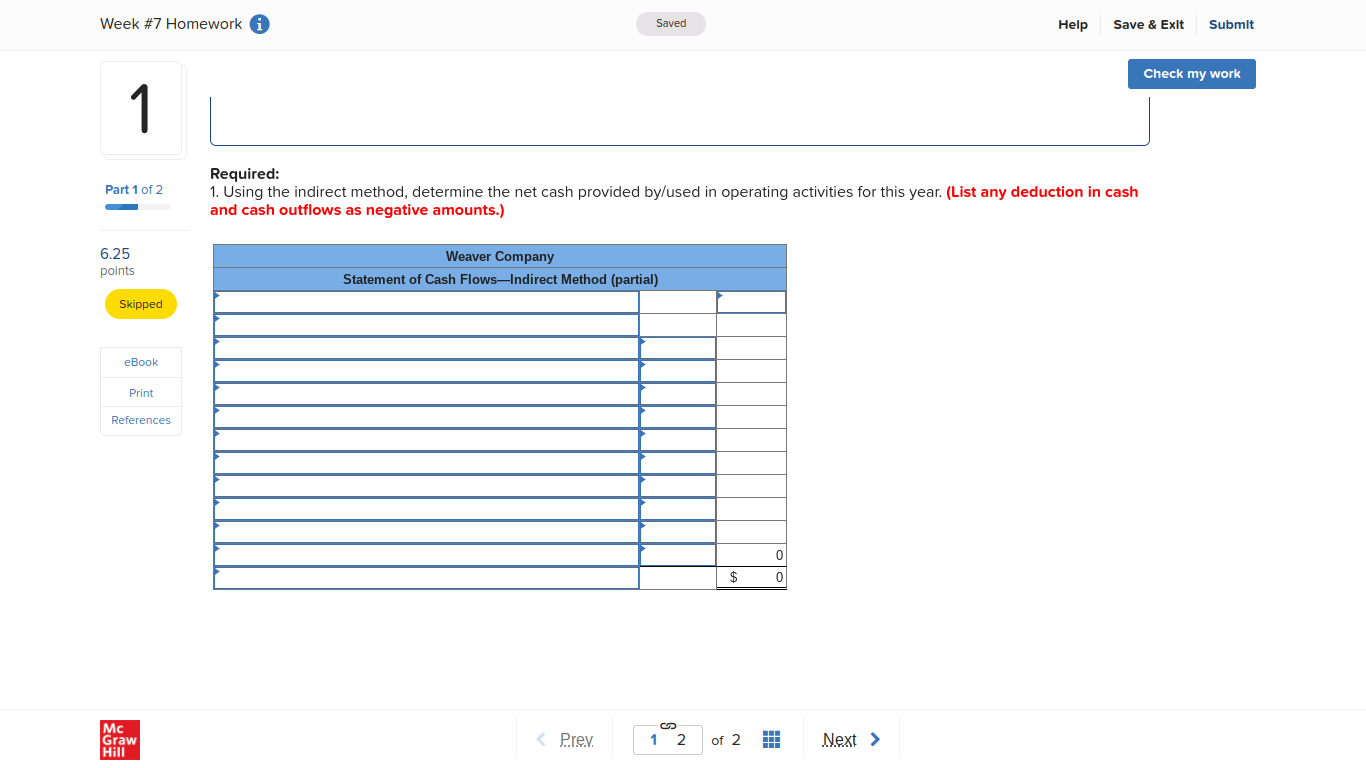1366x768 pixels.
Task: Click the Saved status pill
Action: coord(670,23)
